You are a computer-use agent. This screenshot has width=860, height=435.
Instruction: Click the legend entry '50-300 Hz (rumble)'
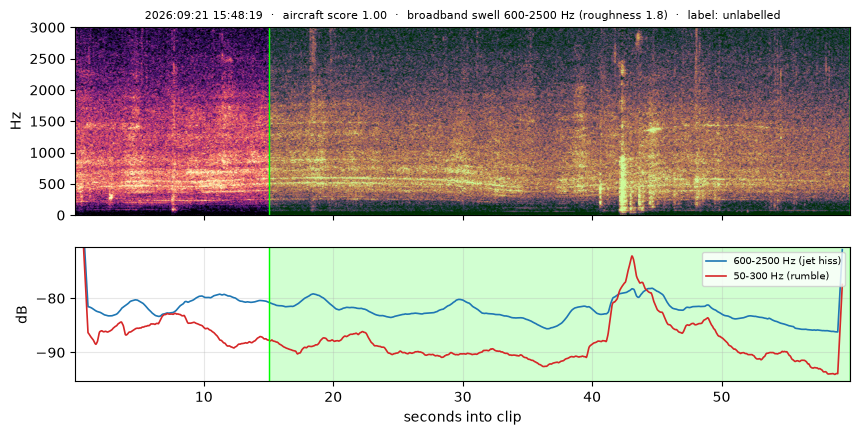coord(781,275)
